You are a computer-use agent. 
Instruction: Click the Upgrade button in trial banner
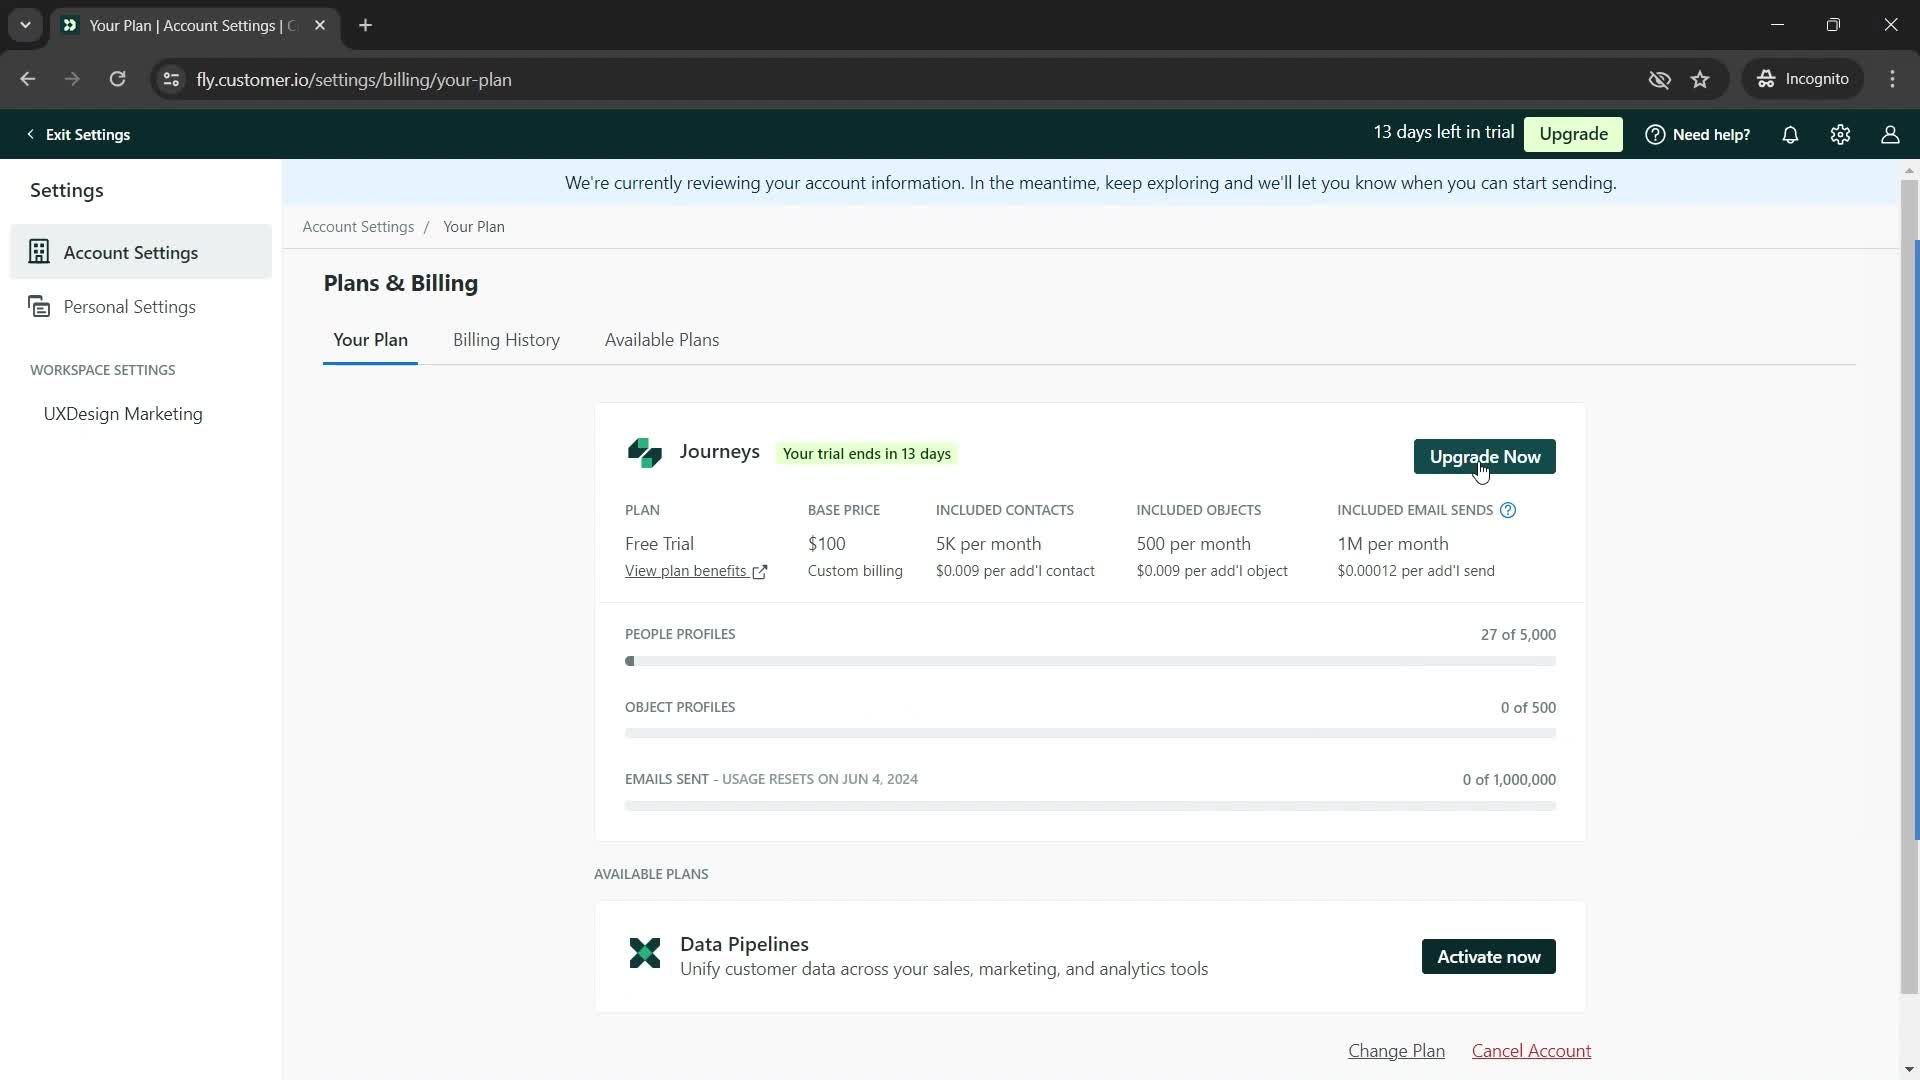point(1573,133)
